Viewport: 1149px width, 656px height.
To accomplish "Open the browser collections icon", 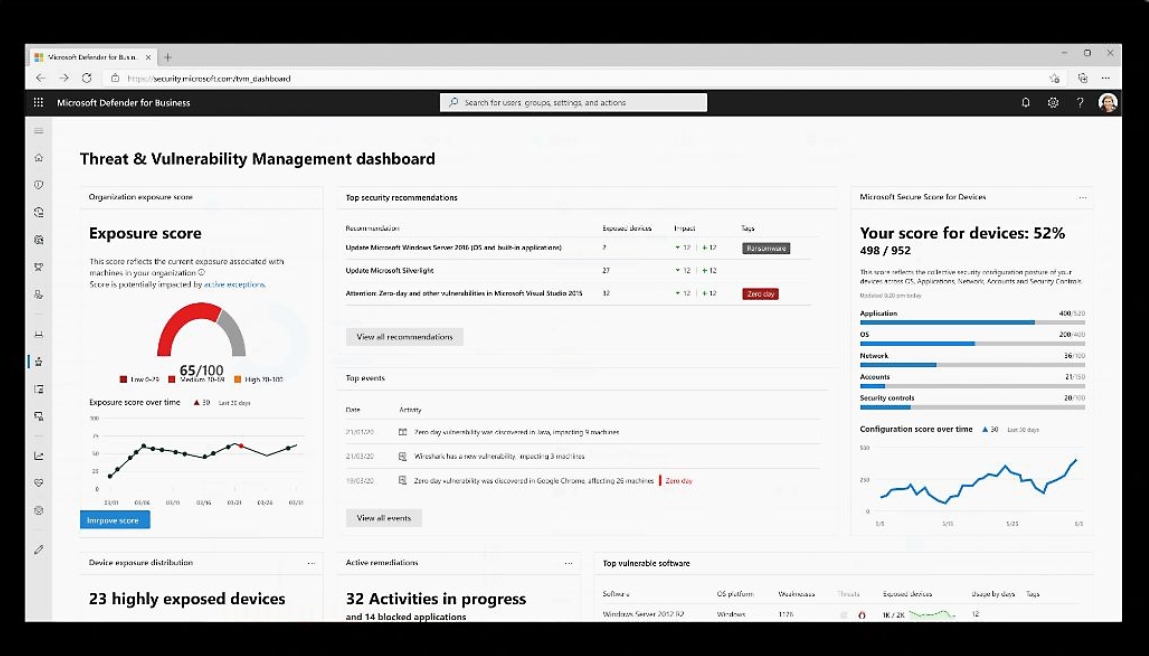I will (1082, 78).
